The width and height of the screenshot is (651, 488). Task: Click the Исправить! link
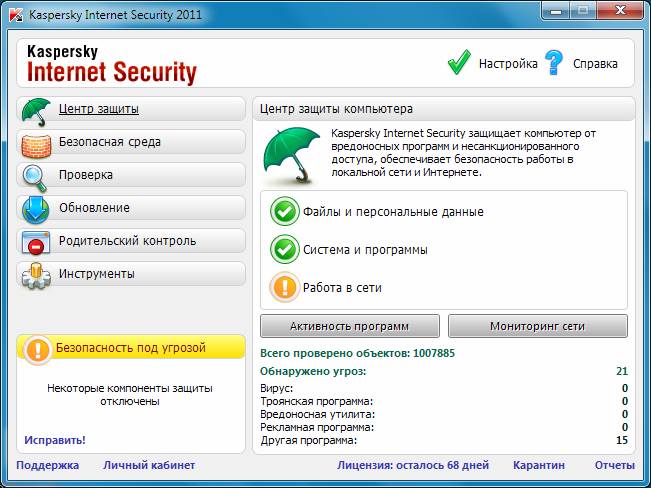[55, 440]
